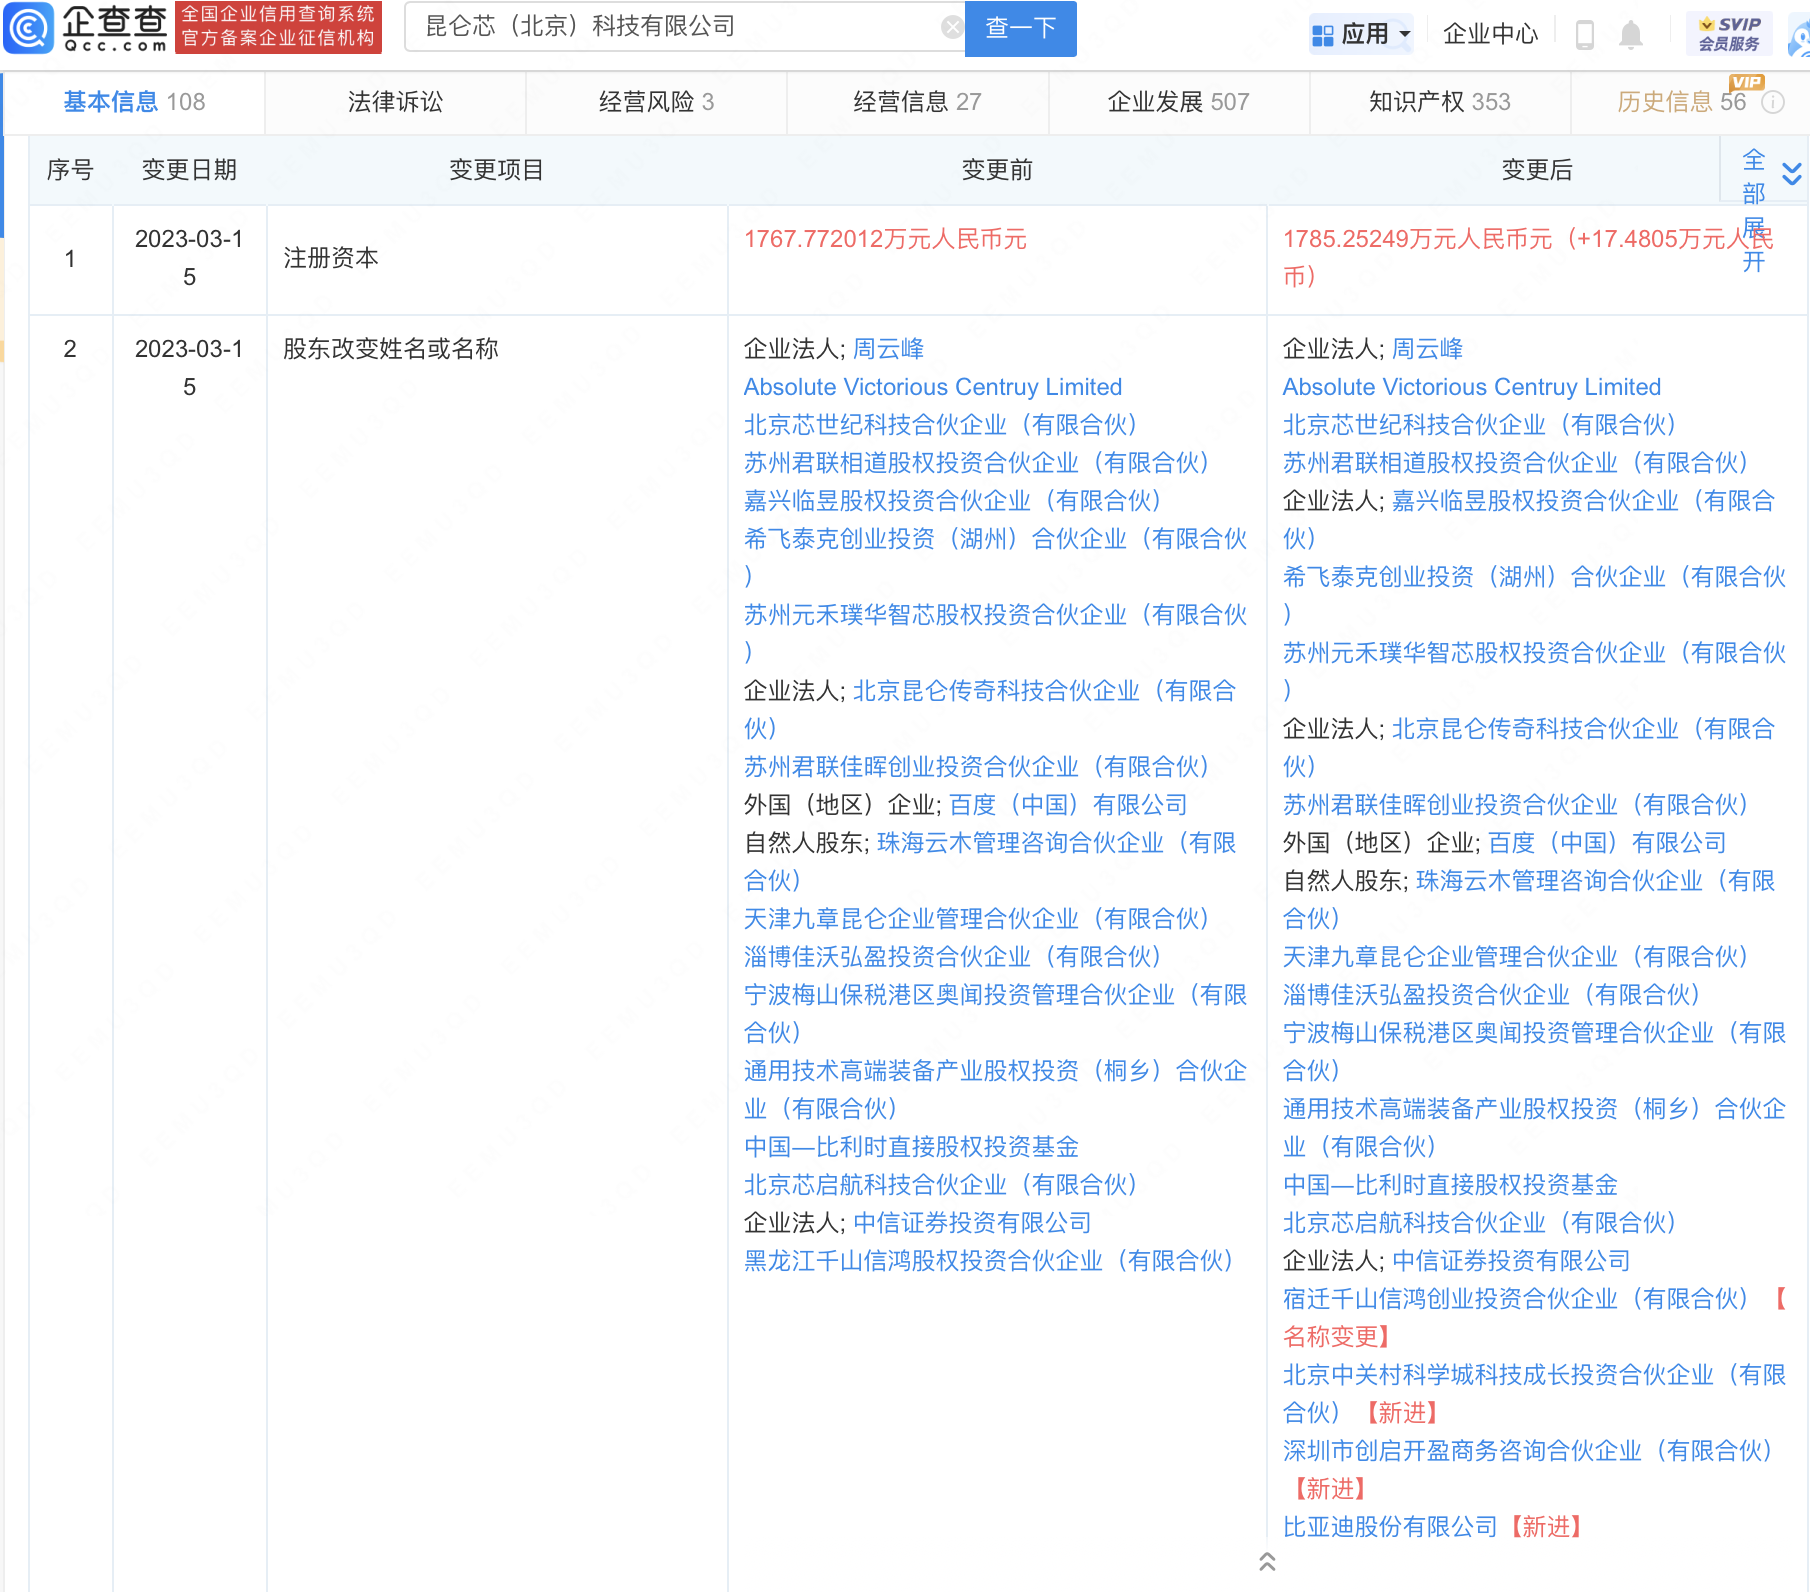The width and height of the screenshot is (1810, 1592).
Task: Switch to 基本信息 108 tab
Action: [x=134, y=102]
